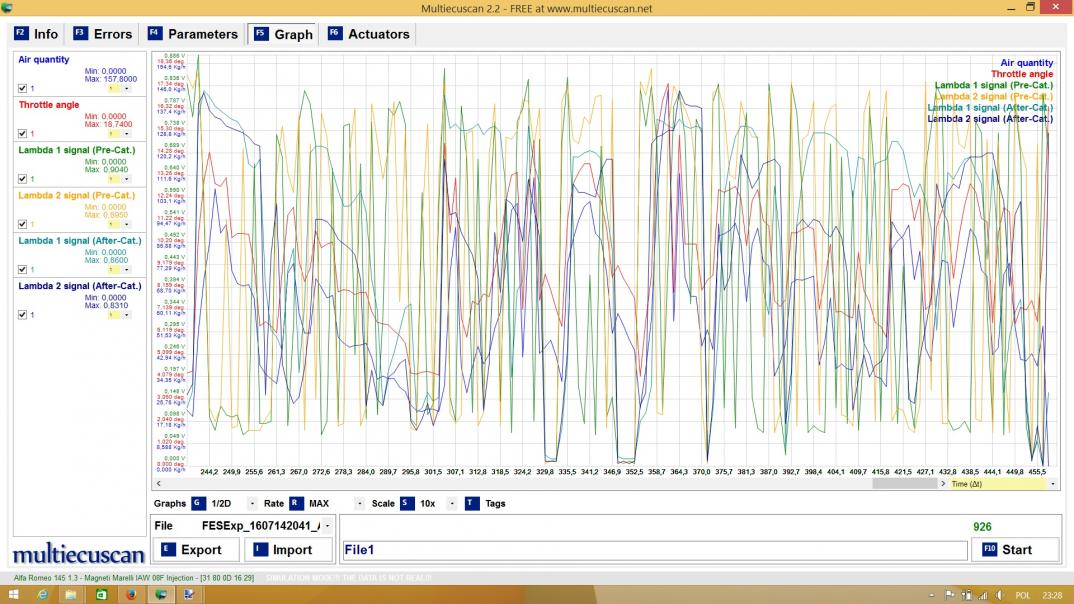Toggle Lambda 2 signal (After-Cat.) checkbox

click(23, 315)
